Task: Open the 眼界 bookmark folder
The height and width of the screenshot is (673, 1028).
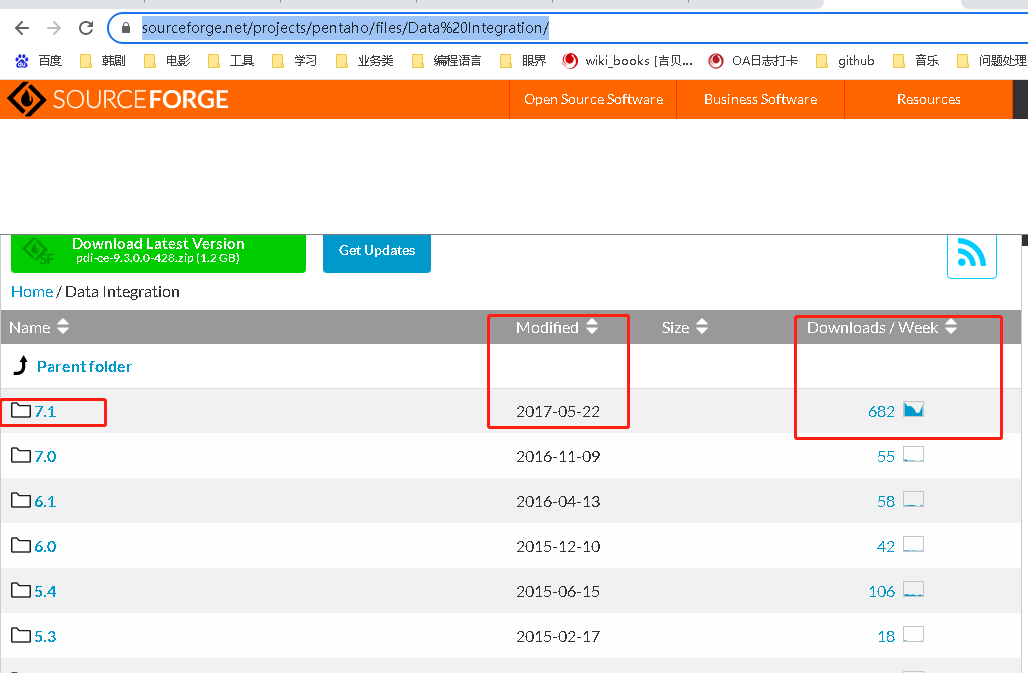Action: click(523, 61)
